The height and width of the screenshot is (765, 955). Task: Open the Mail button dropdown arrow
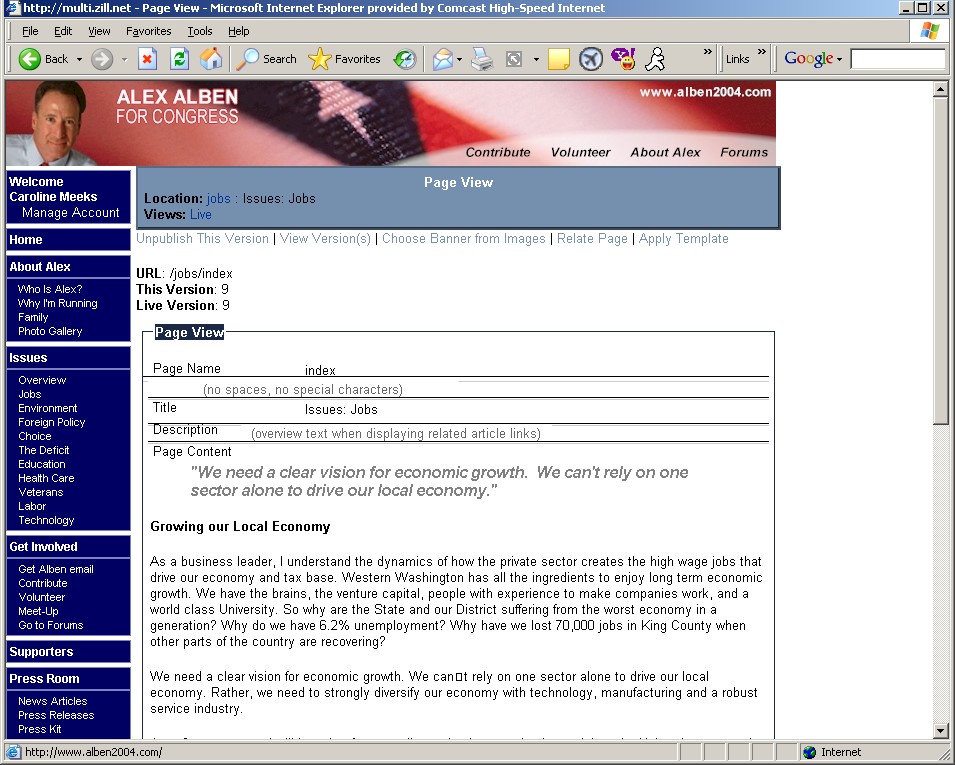[459, 60]
